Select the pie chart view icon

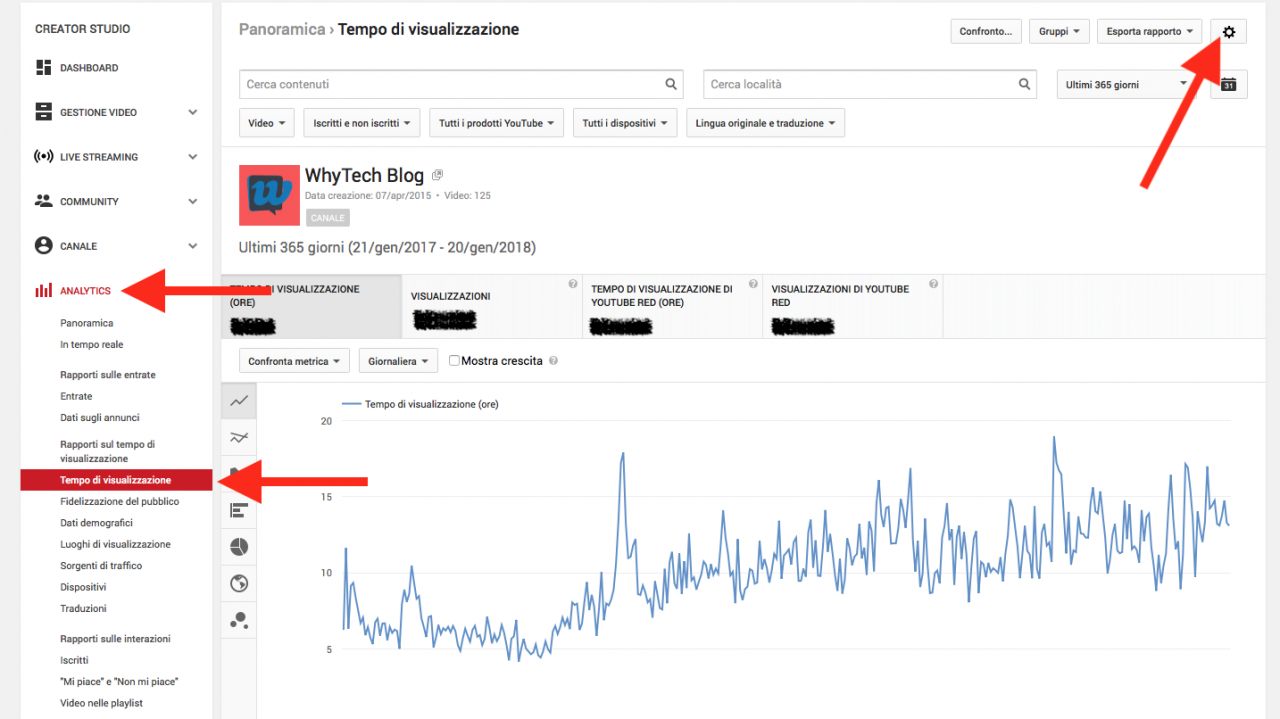coord(239,547)
